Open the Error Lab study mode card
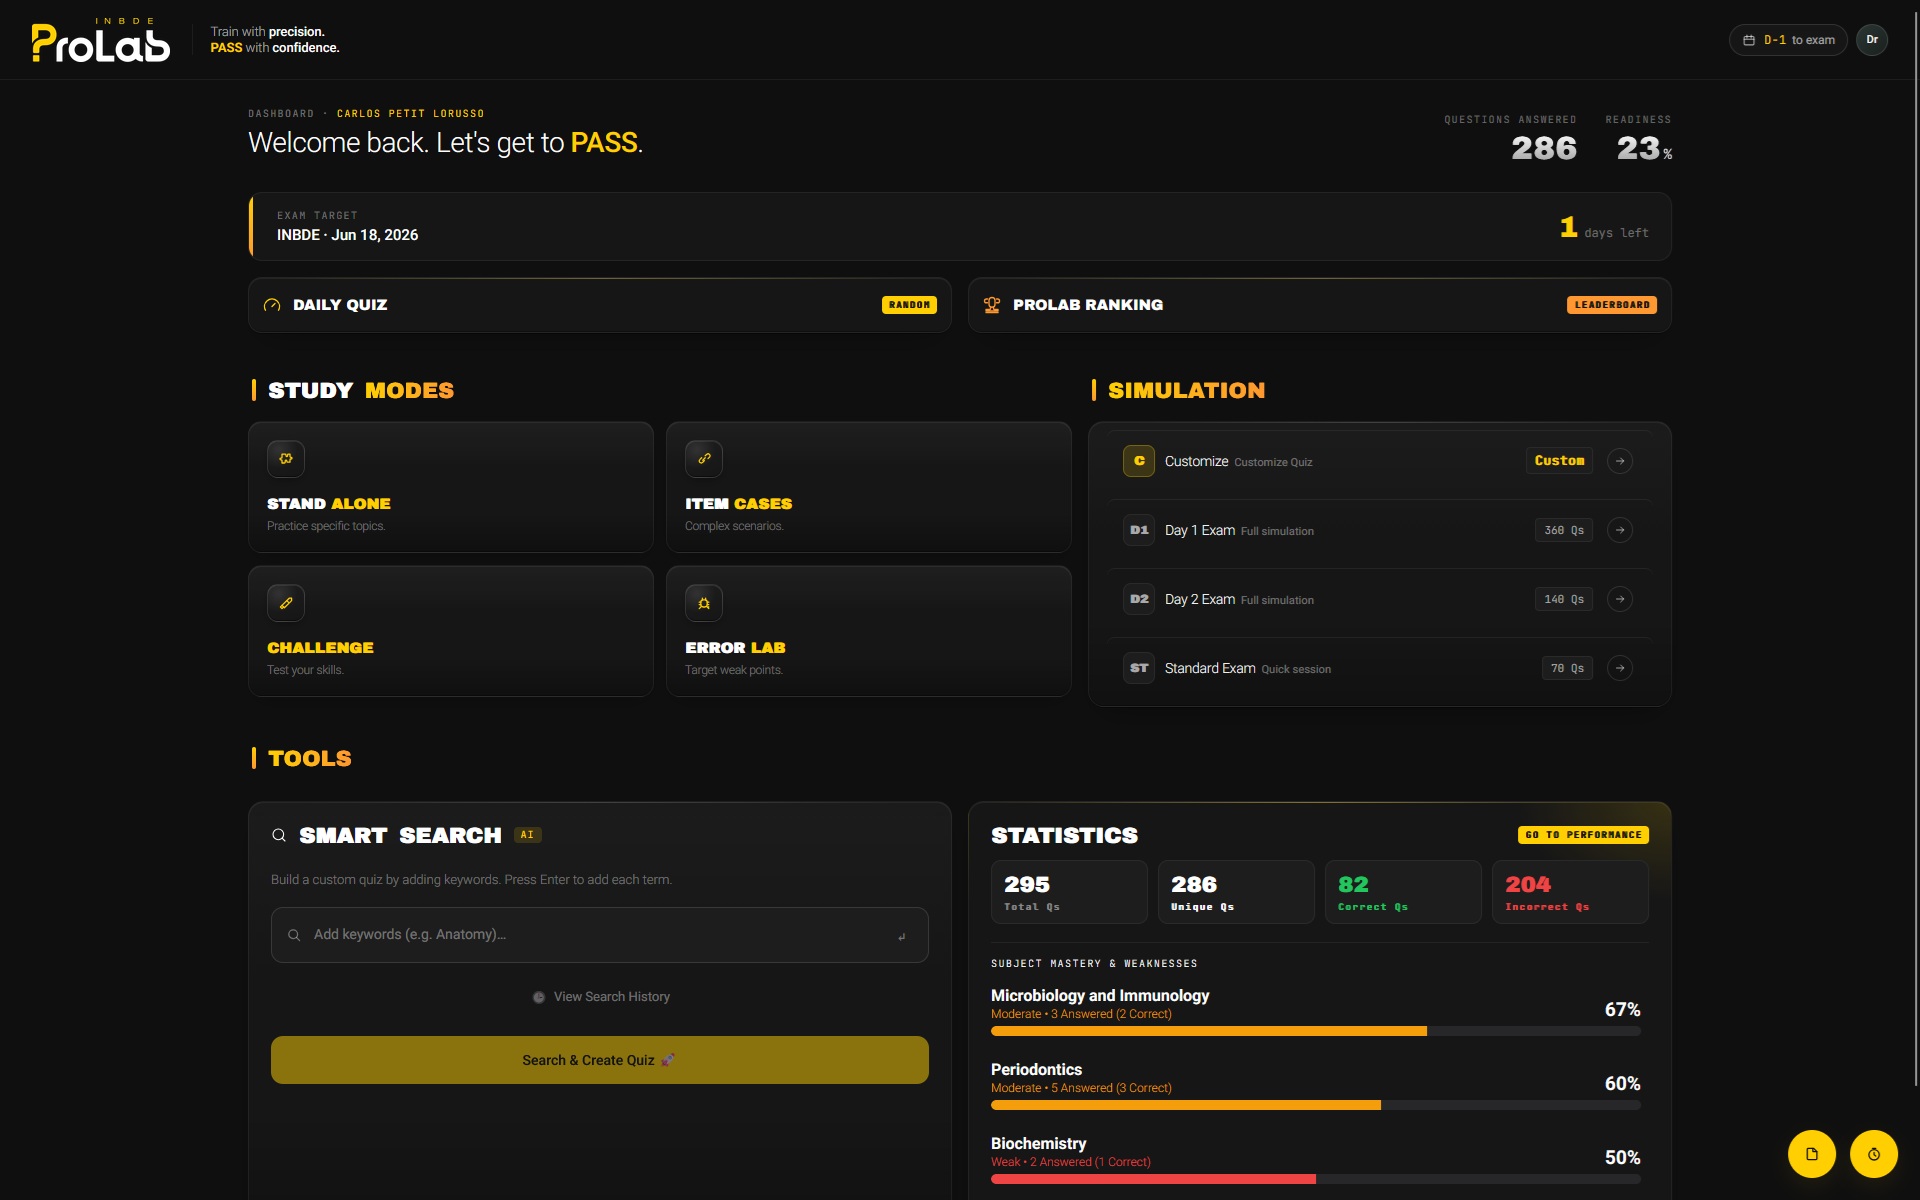The image size is (1920, 1200). [x=869, y=631]
